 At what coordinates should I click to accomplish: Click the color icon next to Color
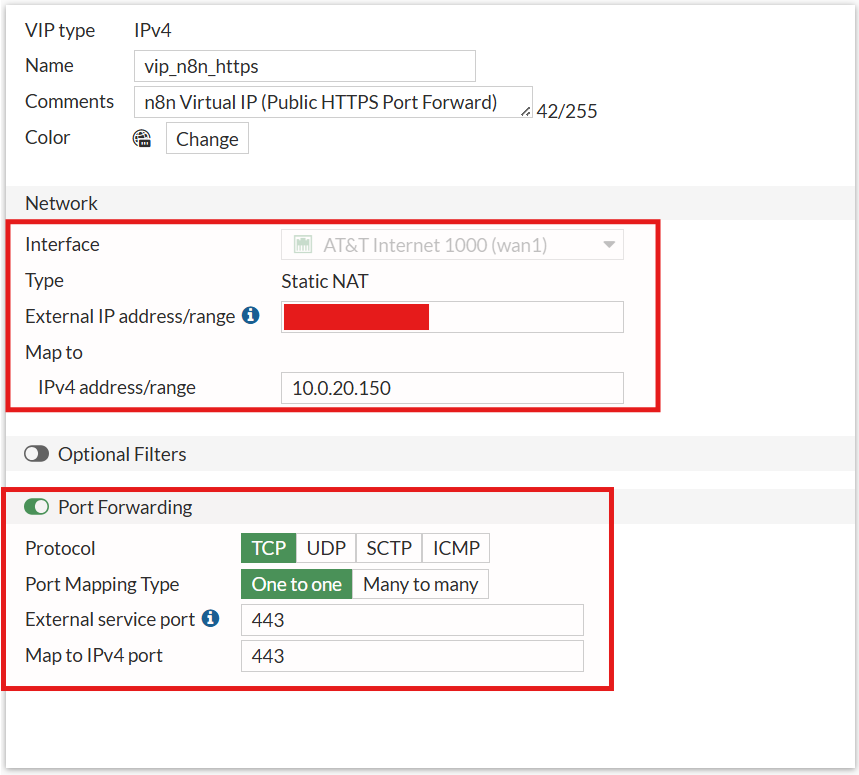tap(142, 139)
